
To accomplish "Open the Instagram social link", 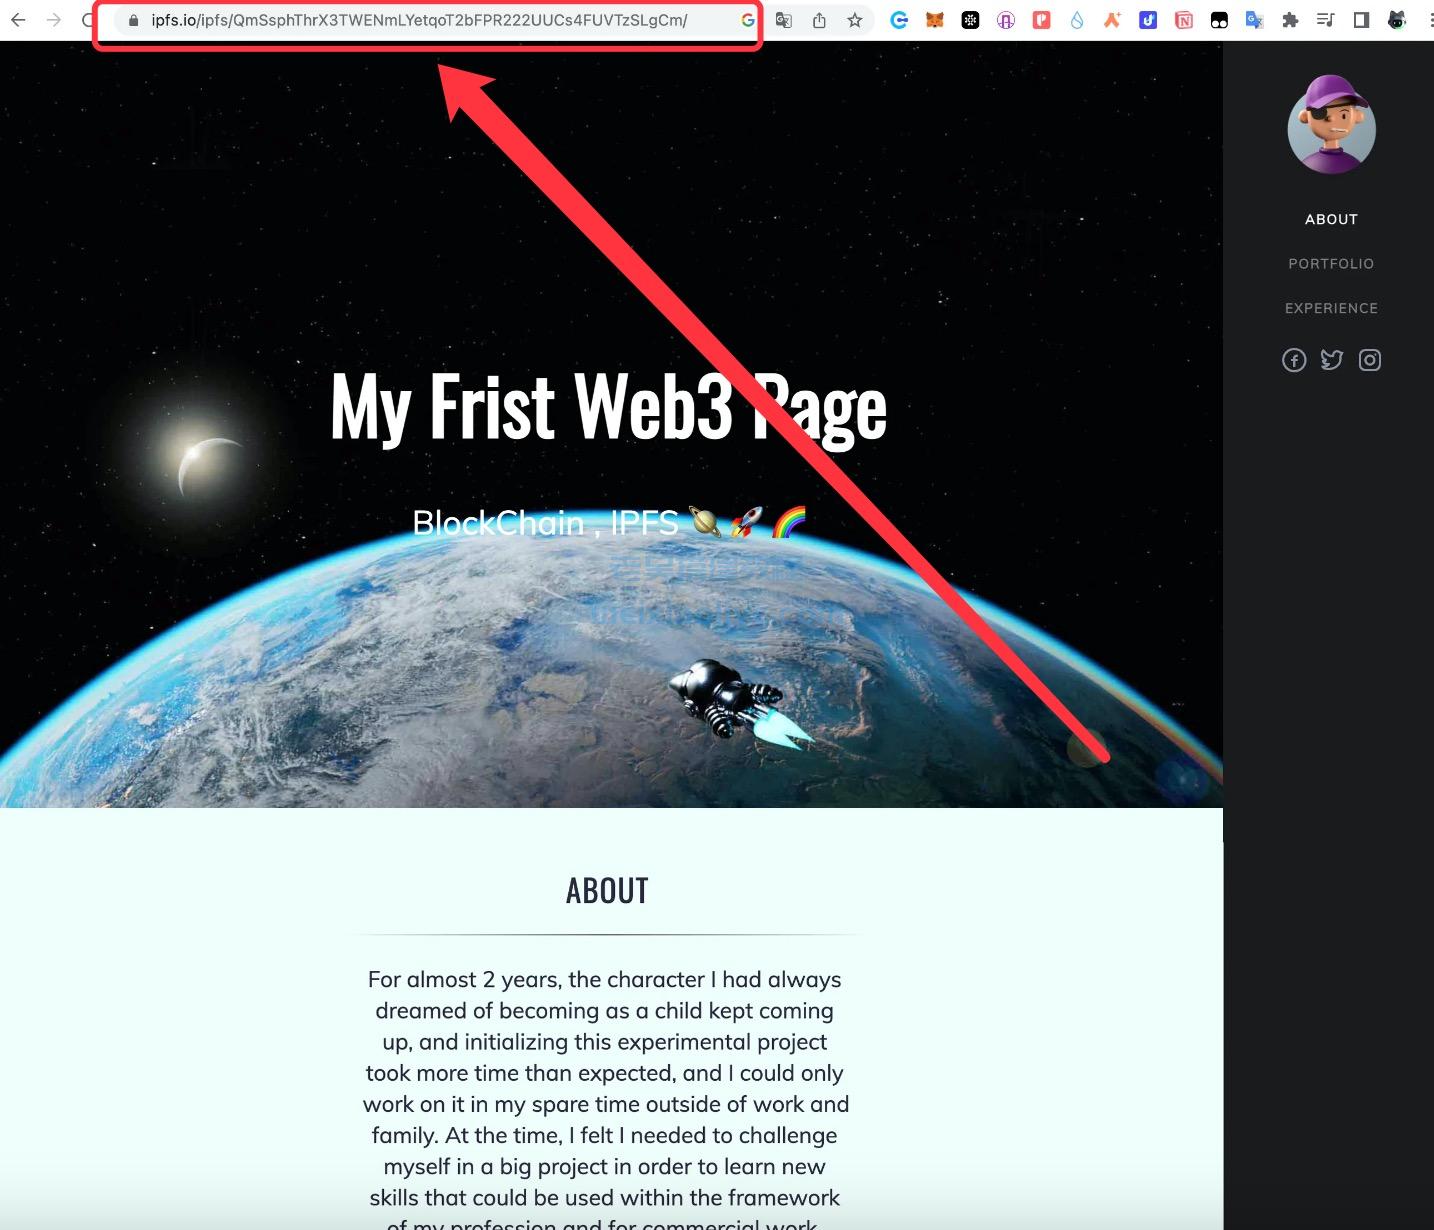I will pyautogui.click(x=1370, y=360).
